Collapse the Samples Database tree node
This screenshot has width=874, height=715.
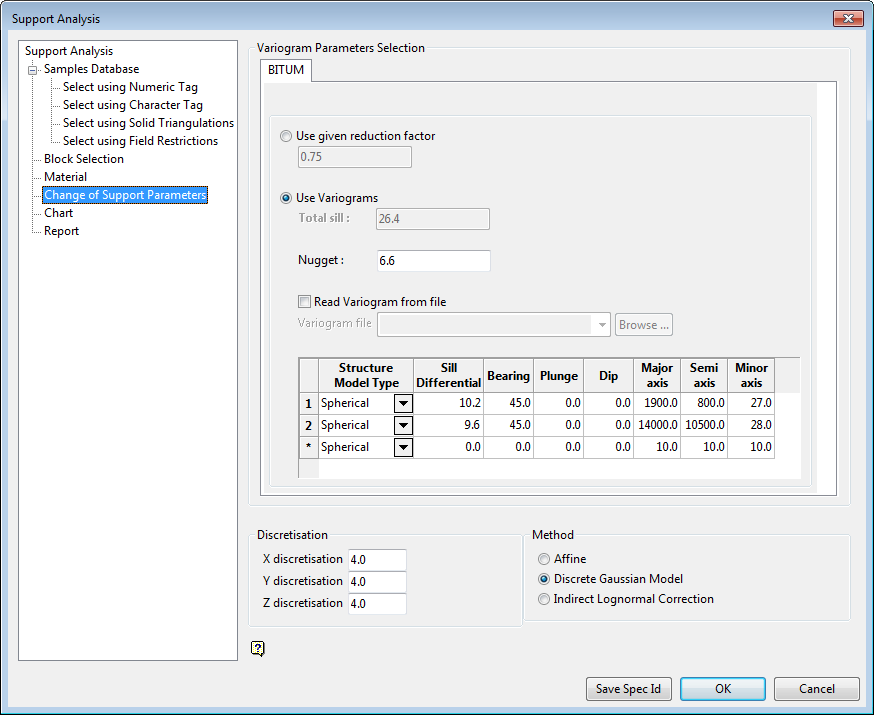(32, 70)
